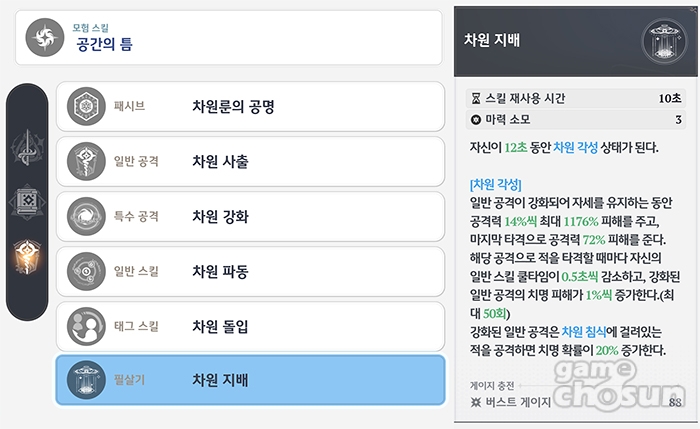Open the 일반 공격 차원 사출 row
This screenshot has height=429, width=700.
click(x=250, y=161)
